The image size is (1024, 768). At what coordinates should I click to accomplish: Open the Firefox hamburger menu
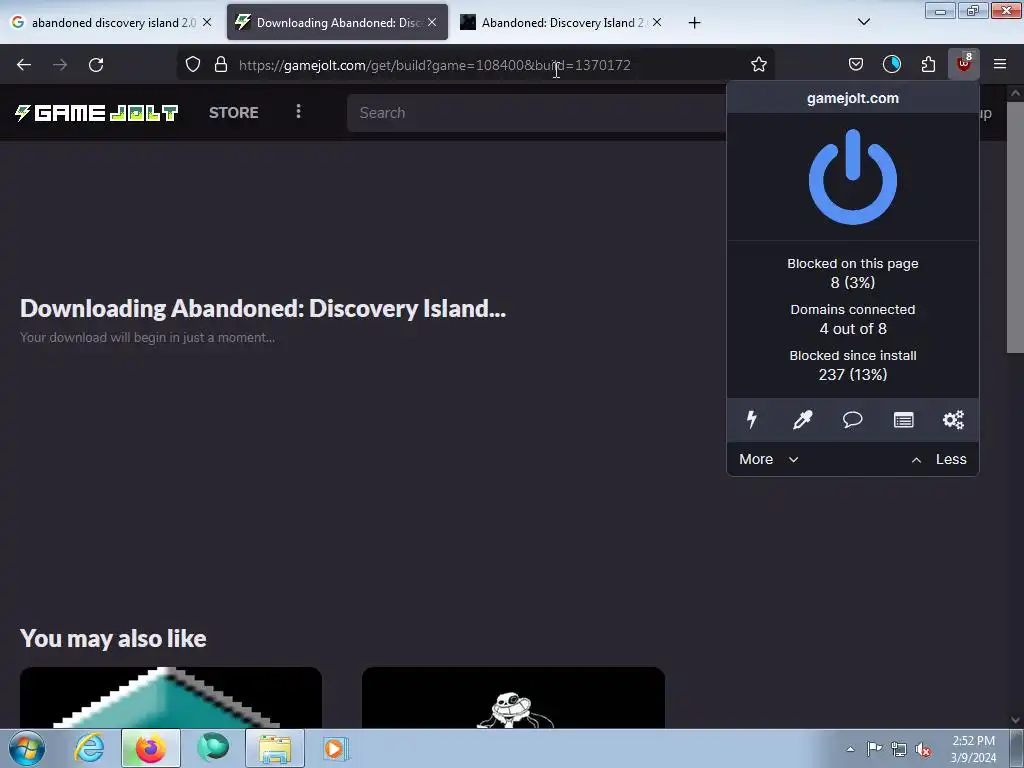click(1000, 64)
